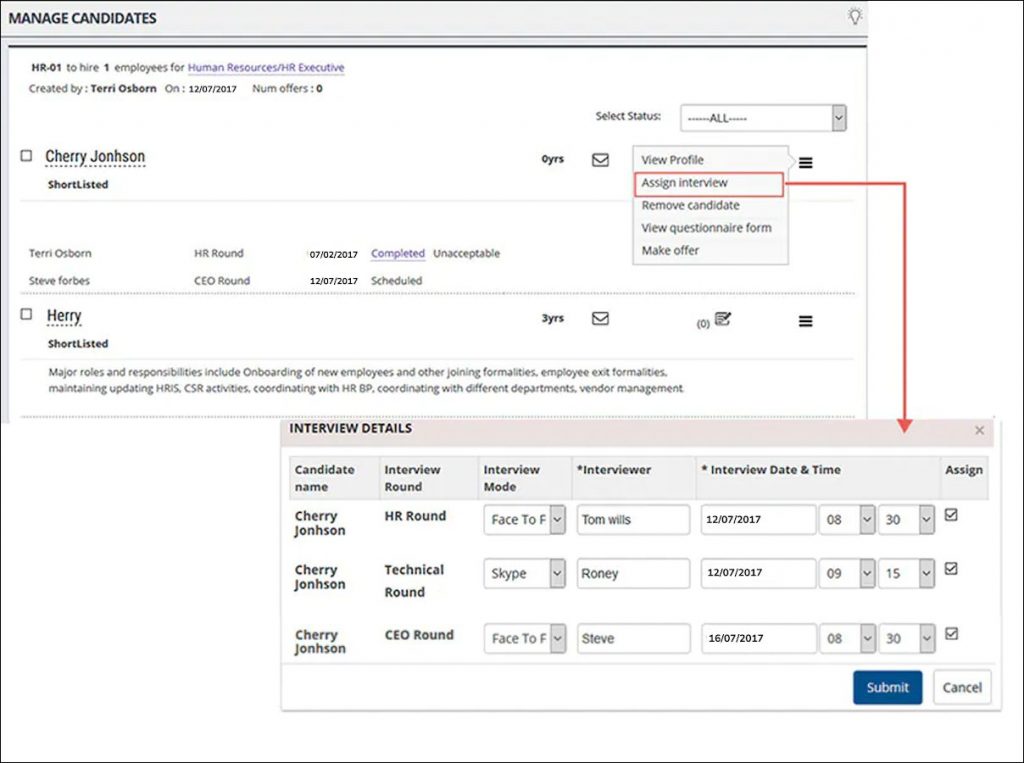Tick the checkbox beside Cherry Johnson

click(26, 155)
